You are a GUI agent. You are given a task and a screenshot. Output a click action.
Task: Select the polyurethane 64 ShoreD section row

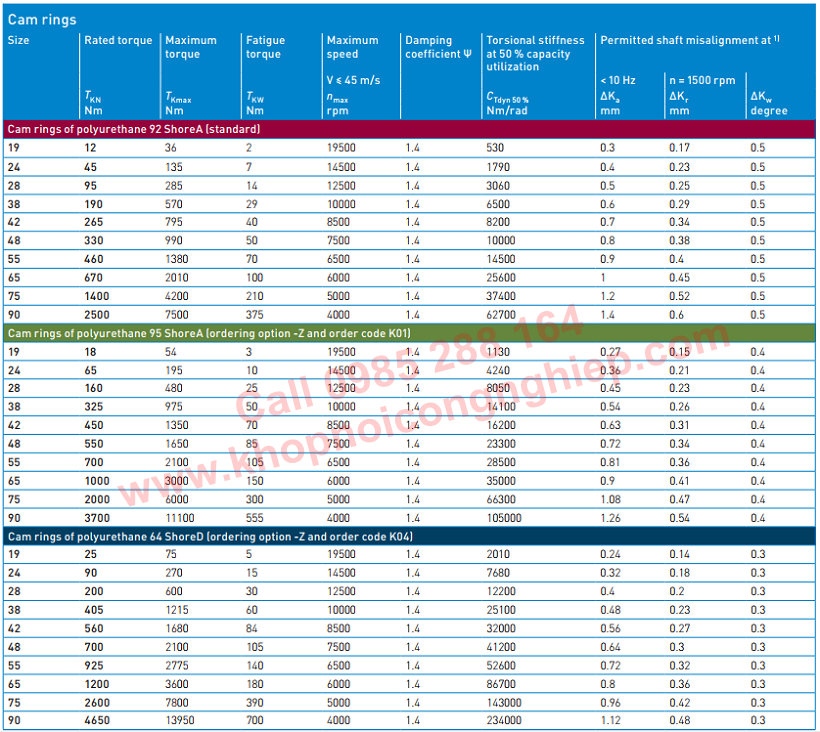[x=210, y=537]
